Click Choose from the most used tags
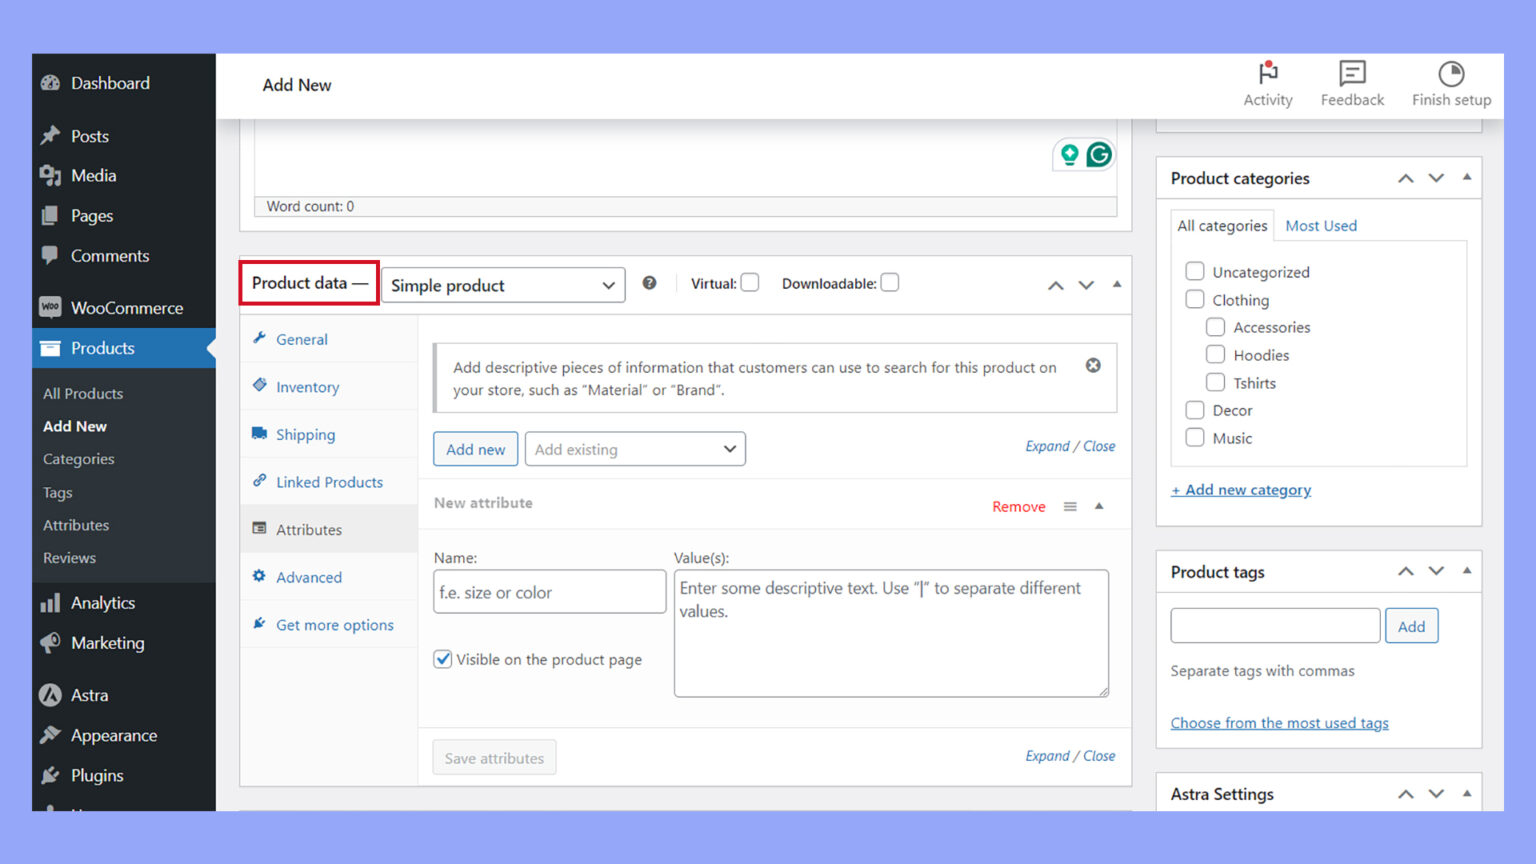1536x864 pixels. click(1279, 722)
